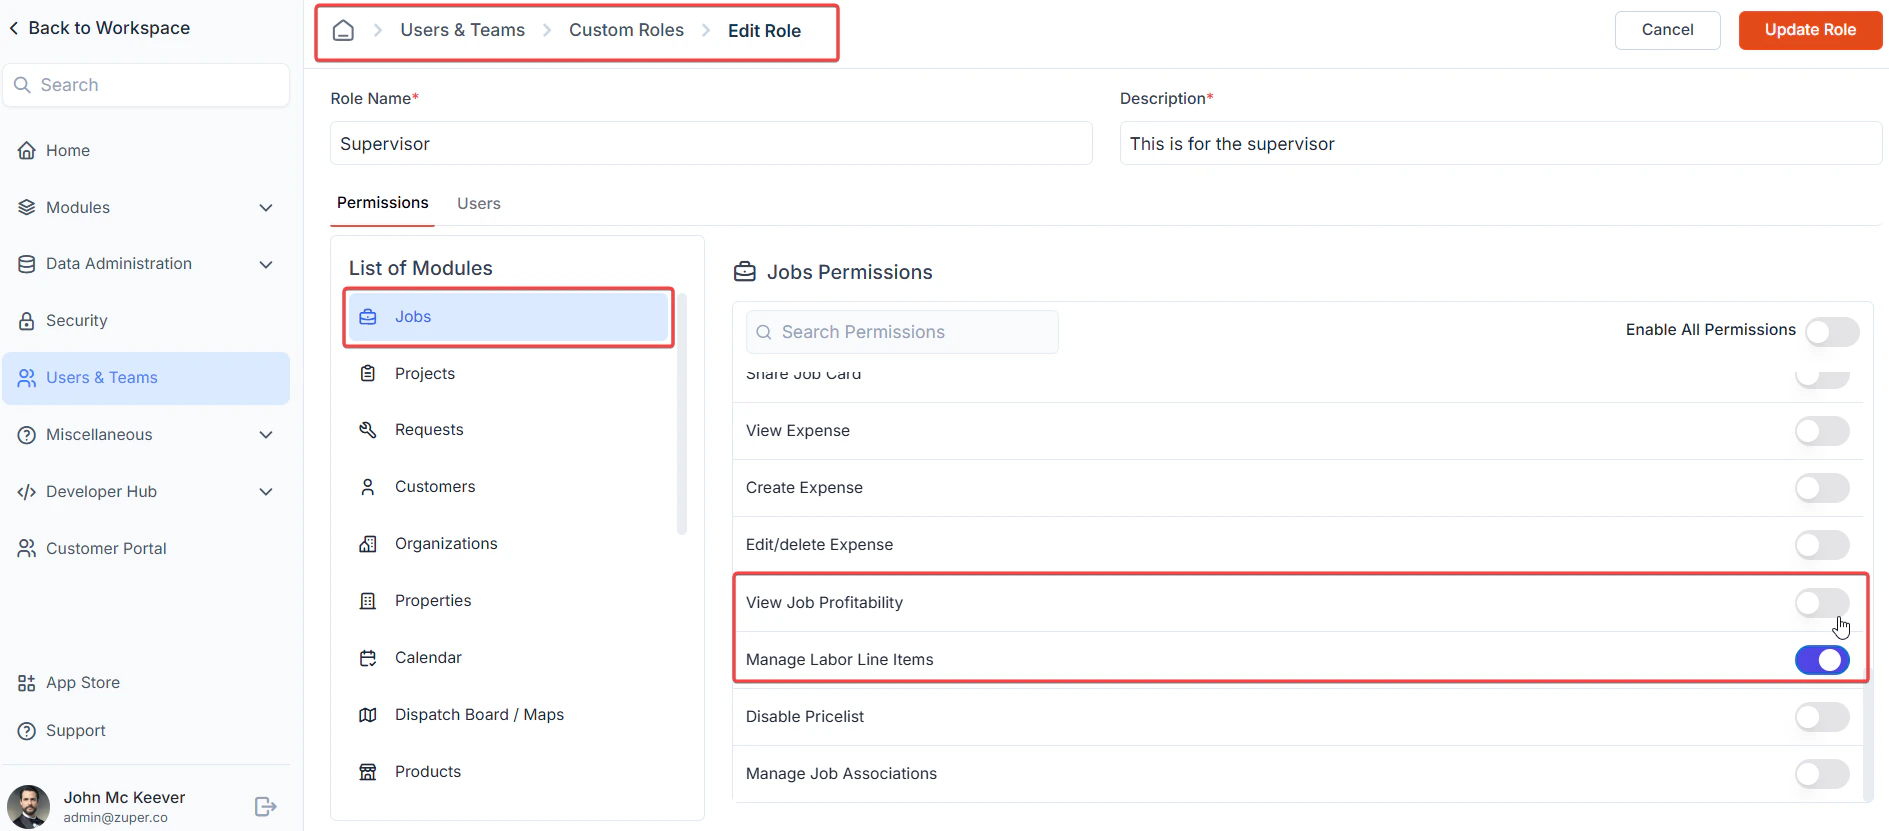This screenshot has height=831, width=1889.
Task: Enable the View Expense permission
Action: [1822, 431]
